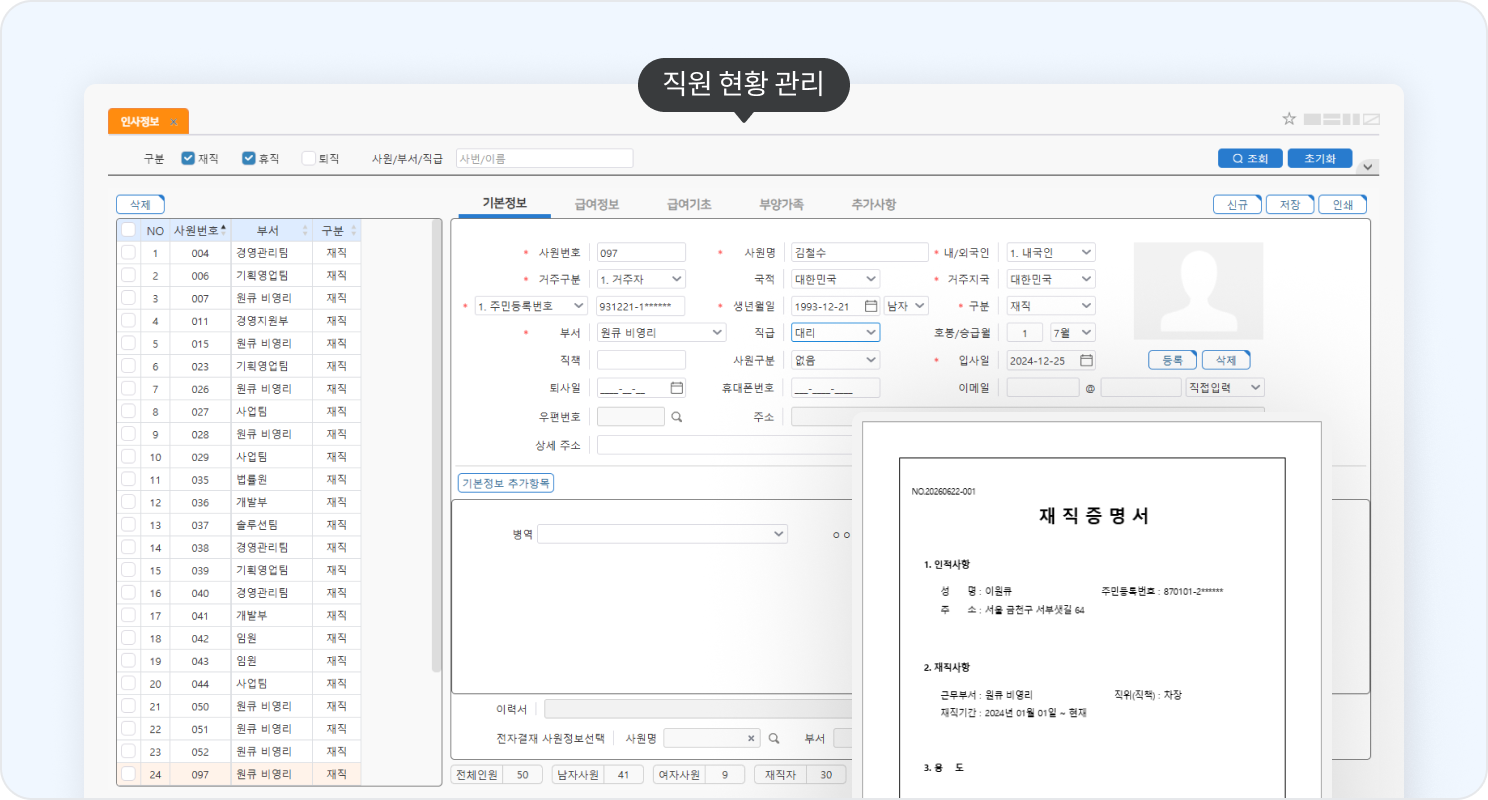The image size is (1488, 800).
Task: Click the 삭제 button above employee list
Action: pos(140,204)
